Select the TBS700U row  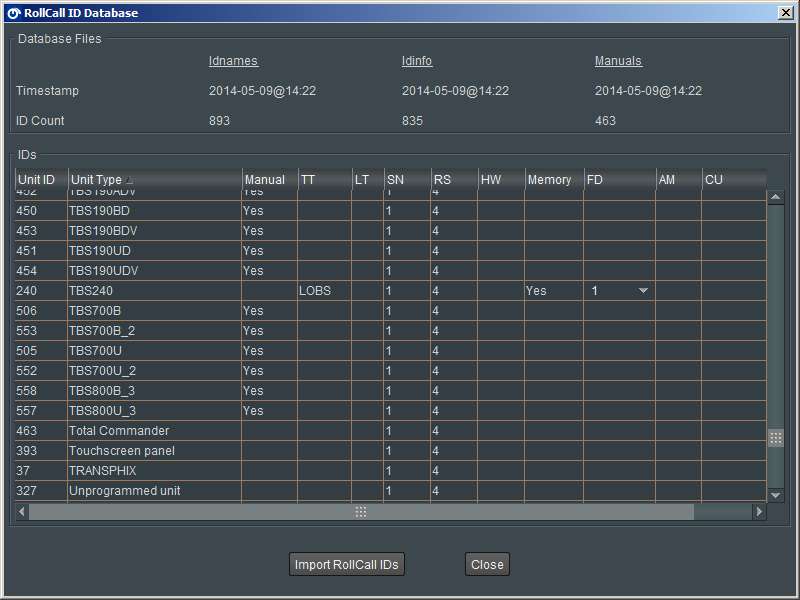coord(390,351)
